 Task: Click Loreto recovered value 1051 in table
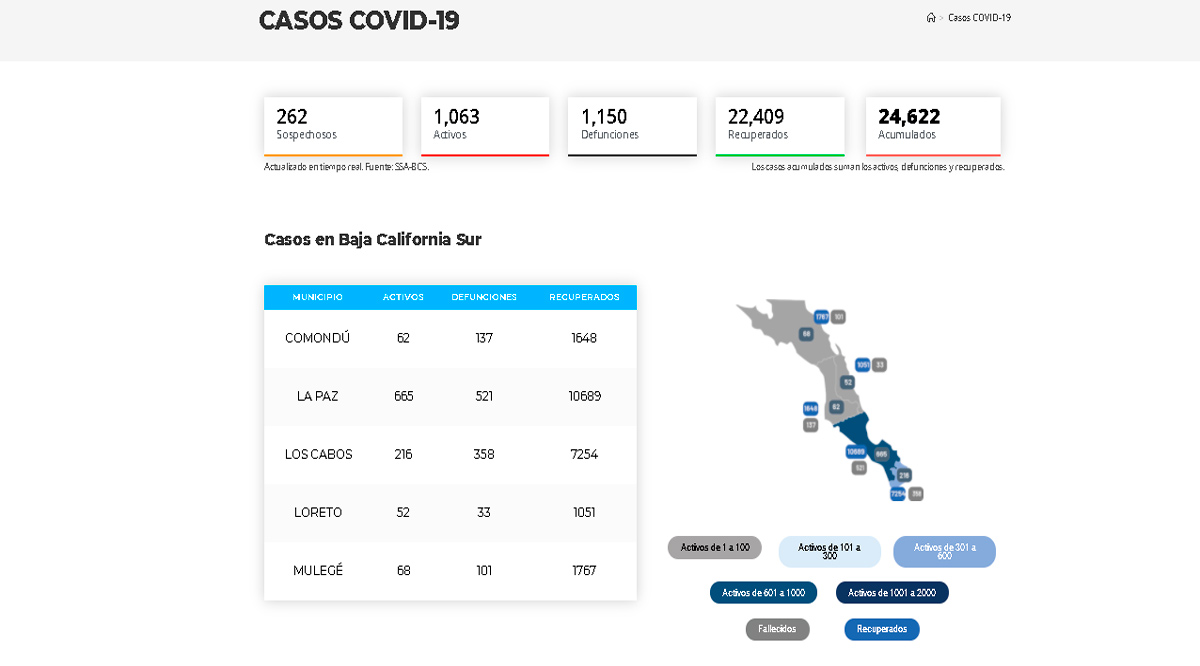(584, 512)
